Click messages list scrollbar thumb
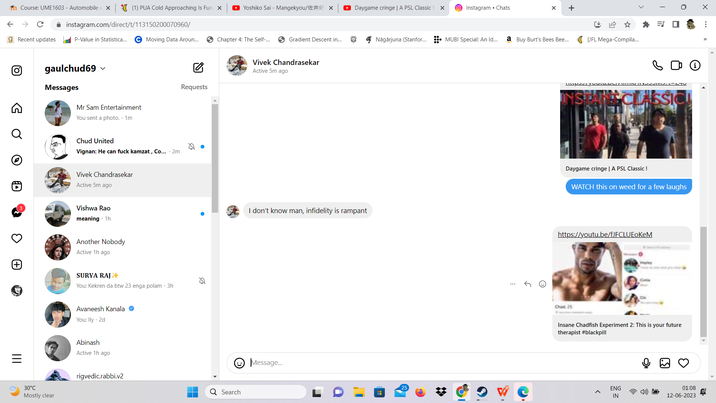716x403 pixels. click(215, 158)
